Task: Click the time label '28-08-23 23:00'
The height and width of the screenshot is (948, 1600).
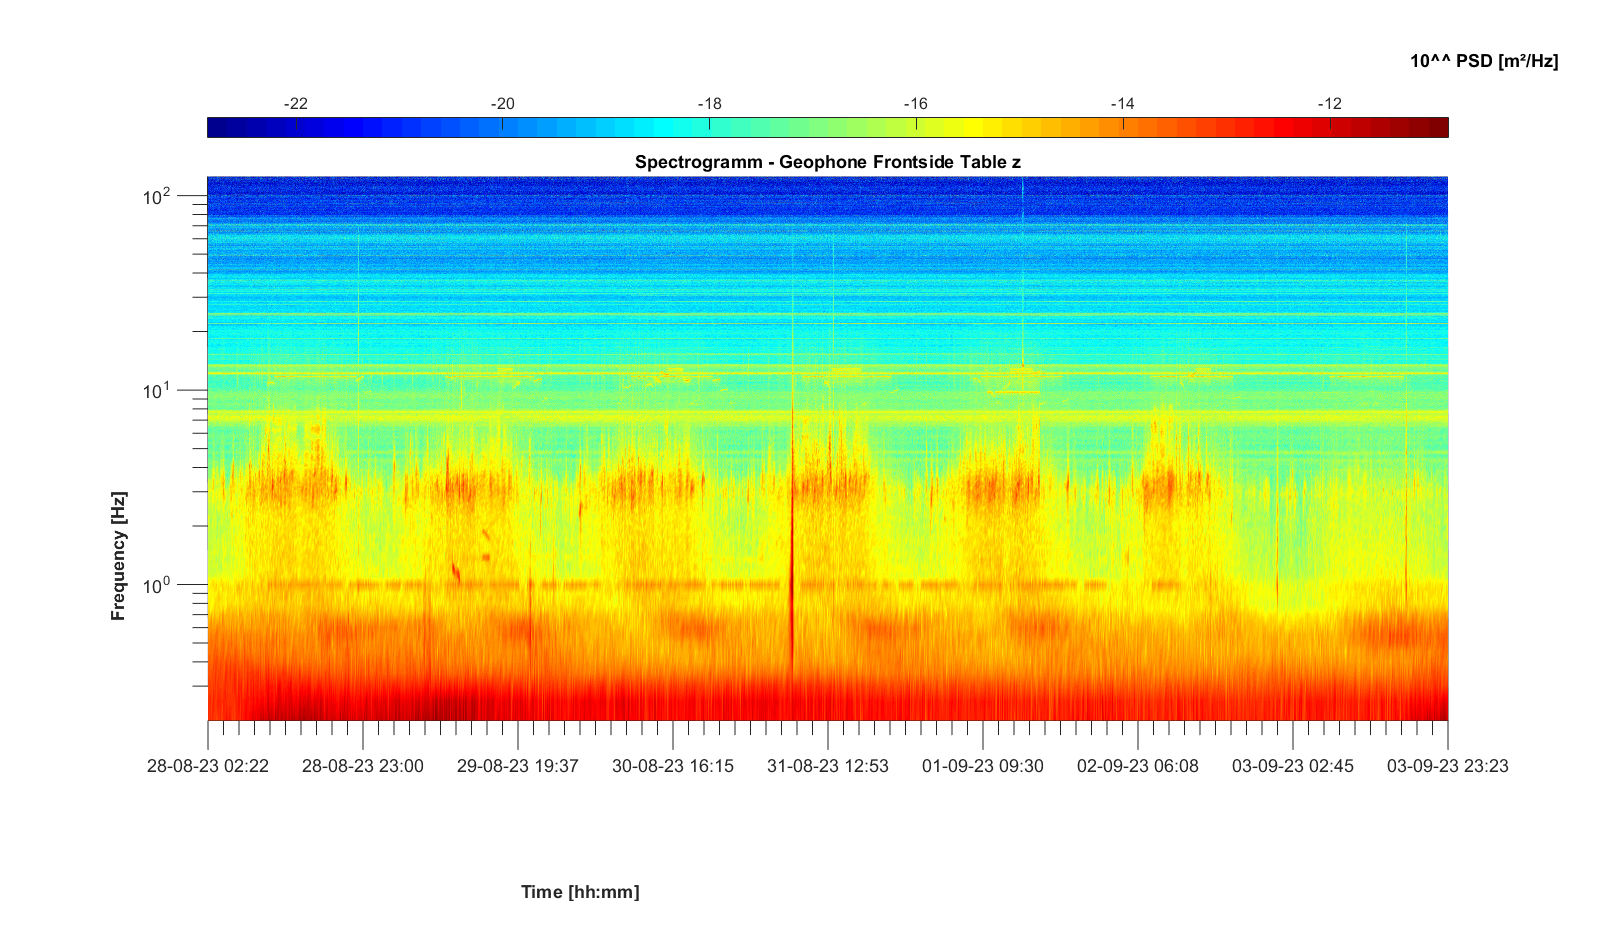Action: click(363, 766)
